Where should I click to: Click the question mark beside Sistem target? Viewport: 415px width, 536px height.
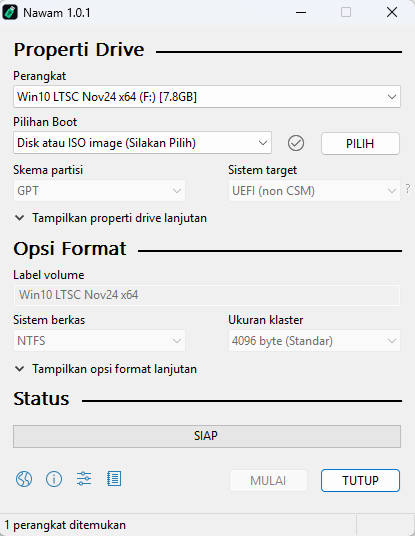coord(408,188)
